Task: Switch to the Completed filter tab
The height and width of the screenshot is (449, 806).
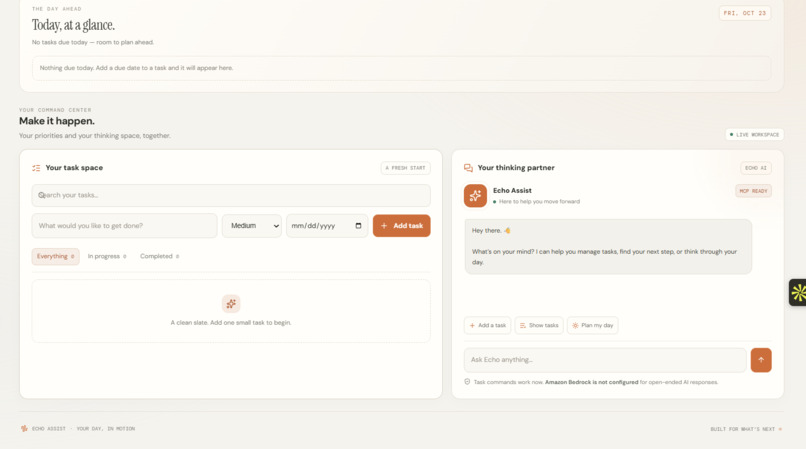Action: [159, 256]
